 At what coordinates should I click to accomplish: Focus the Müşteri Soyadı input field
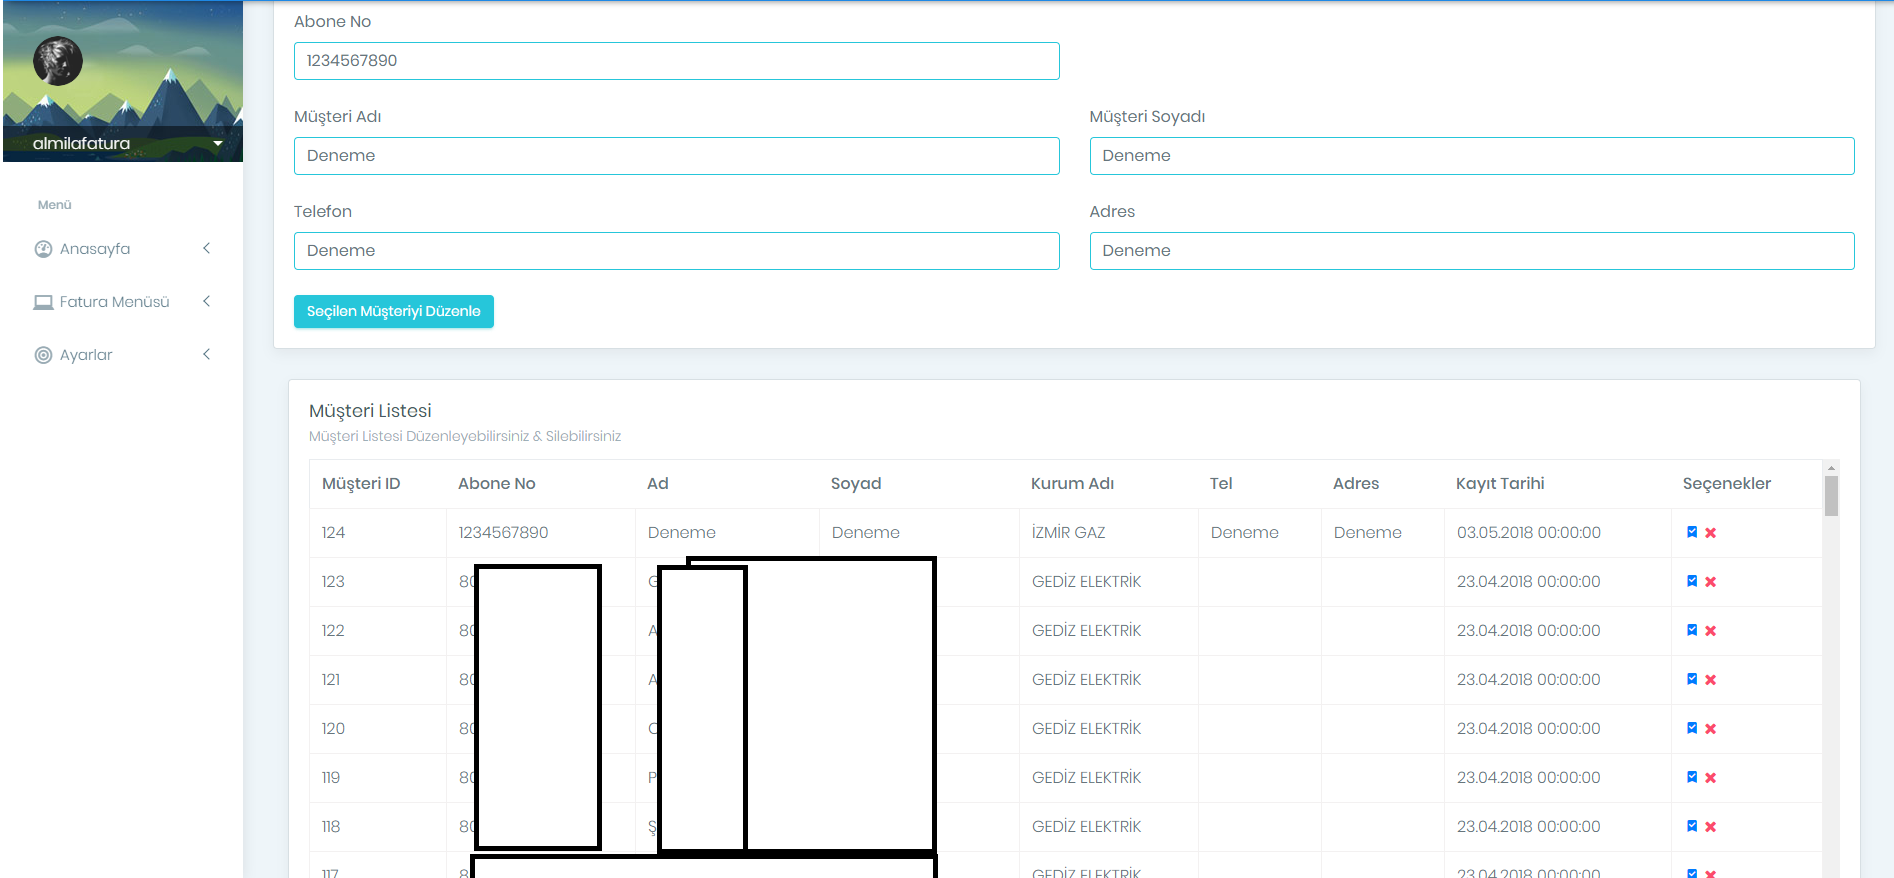pyautogui.click(x=1472, y=156)
